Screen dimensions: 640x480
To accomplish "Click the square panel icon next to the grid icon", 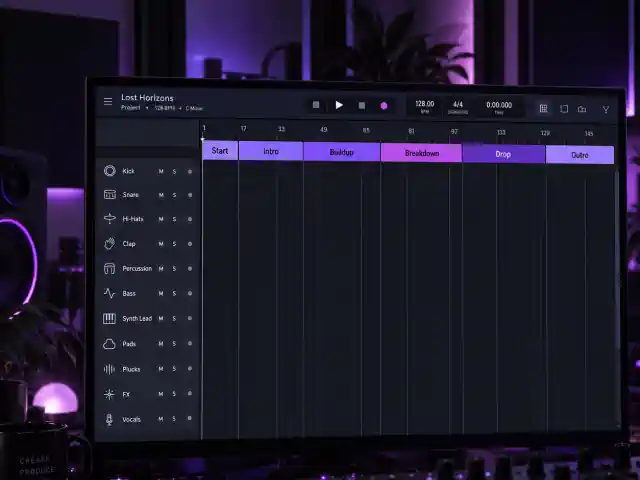I will [564, 109].
